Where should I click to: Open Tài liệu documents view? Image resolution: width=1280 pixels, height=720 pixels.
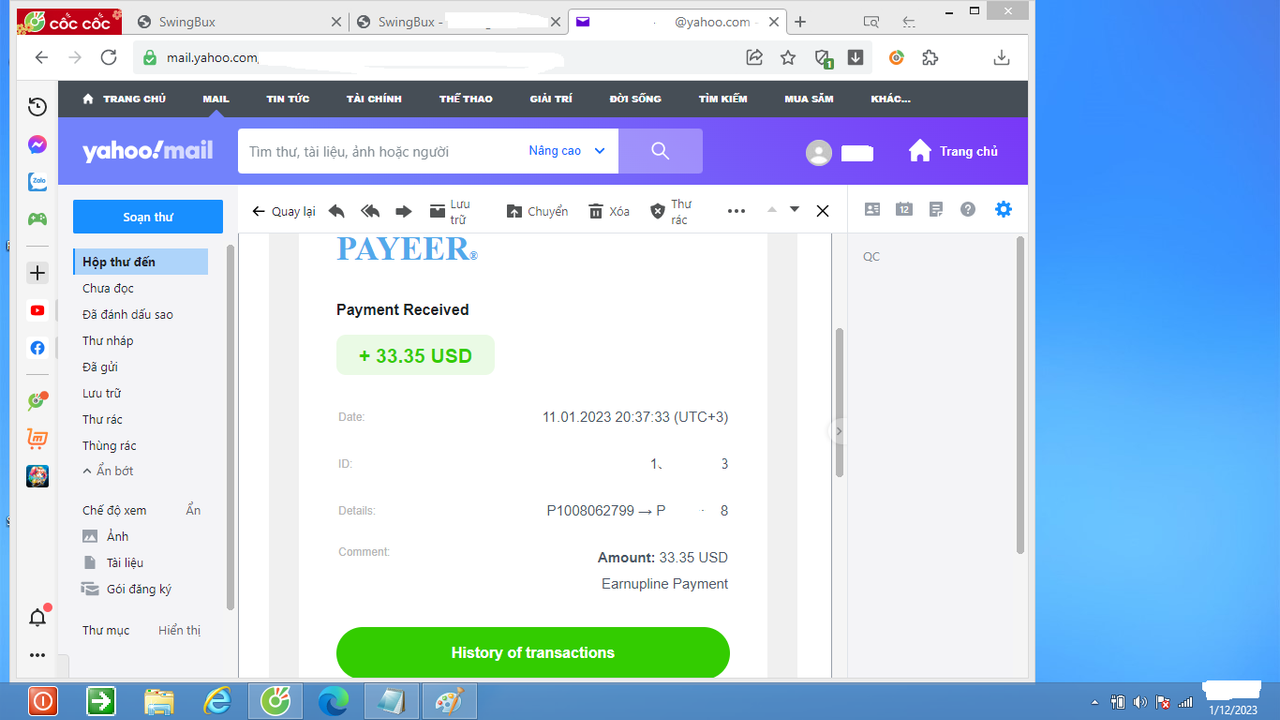click(x=113, y=563)
